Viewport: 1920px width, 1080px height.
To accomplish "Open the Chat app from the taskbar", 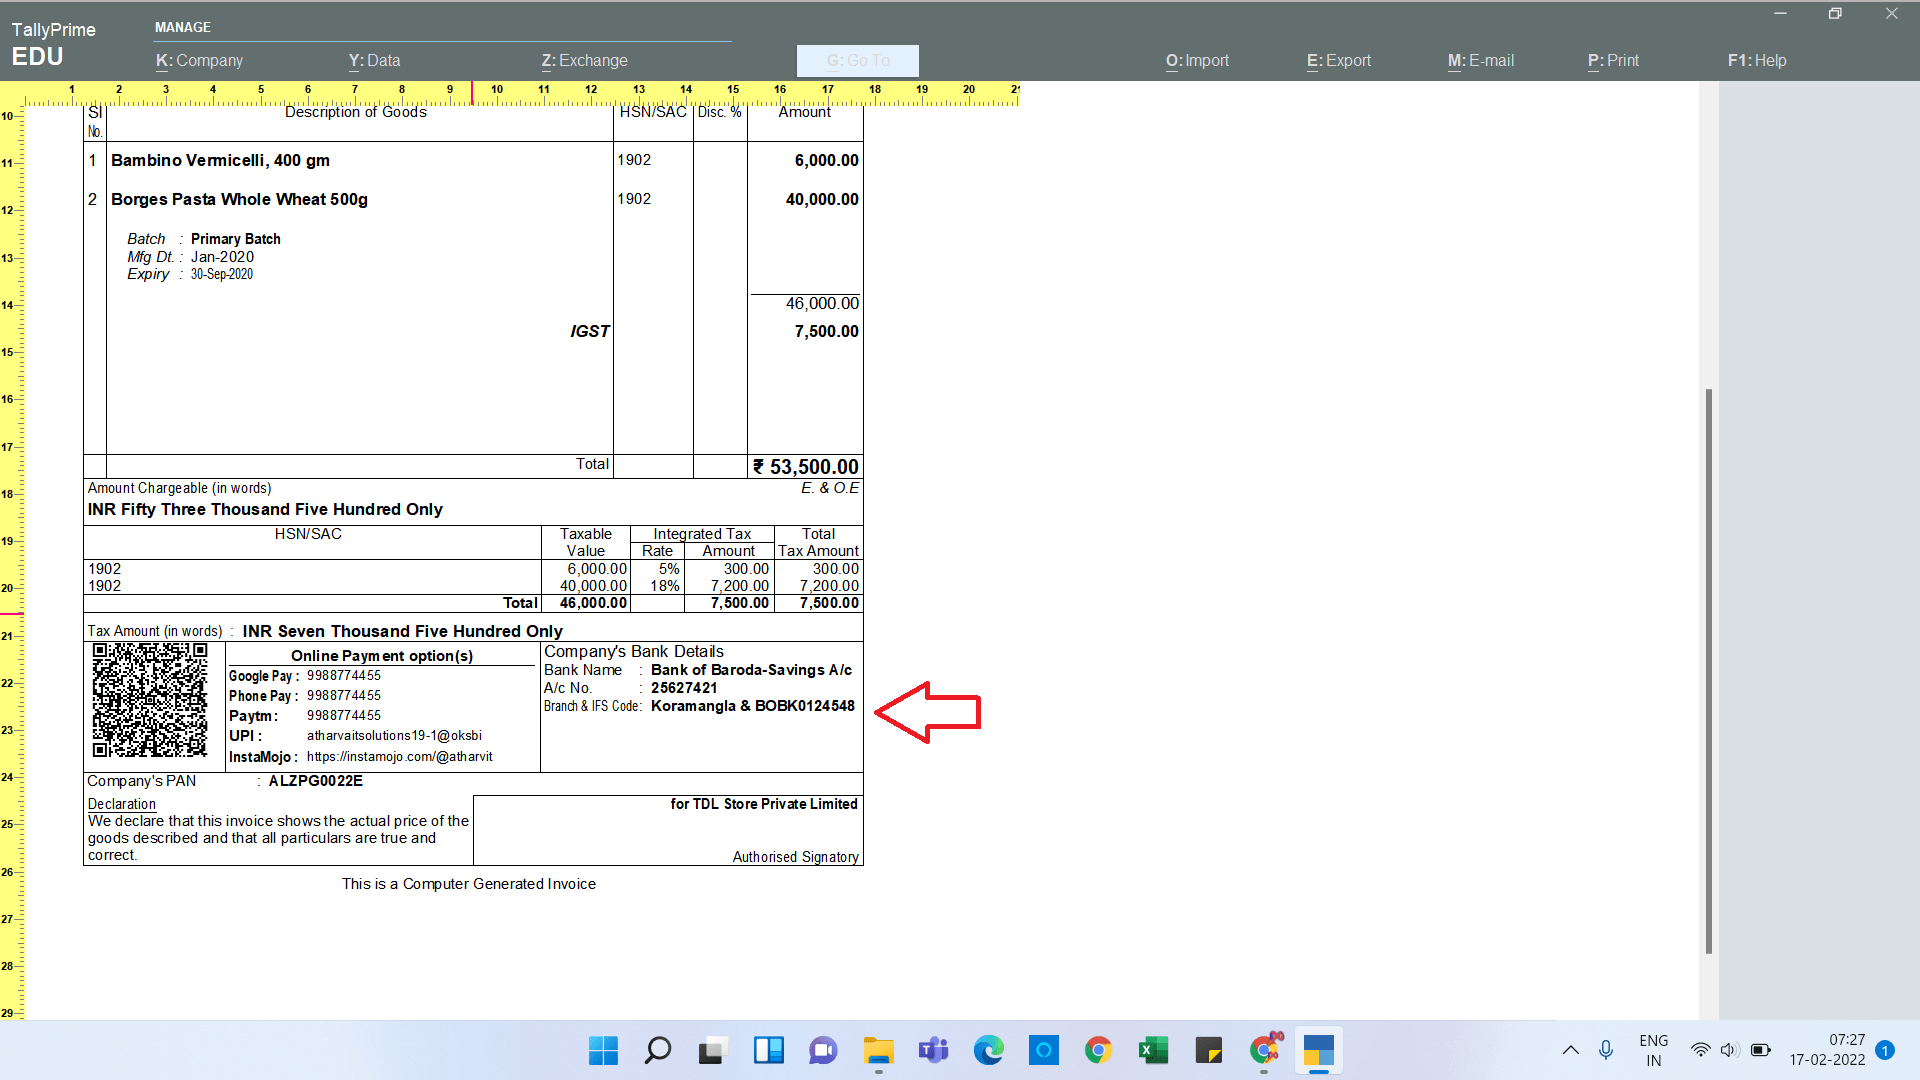I will point(822,1051).
